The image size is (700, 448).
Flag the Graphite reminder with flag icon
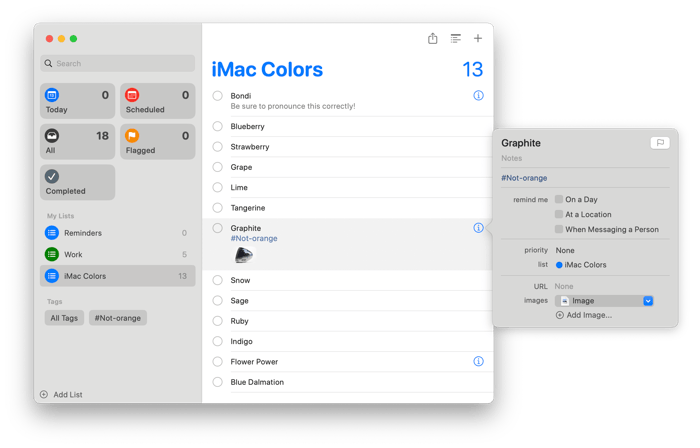point(660,143)
